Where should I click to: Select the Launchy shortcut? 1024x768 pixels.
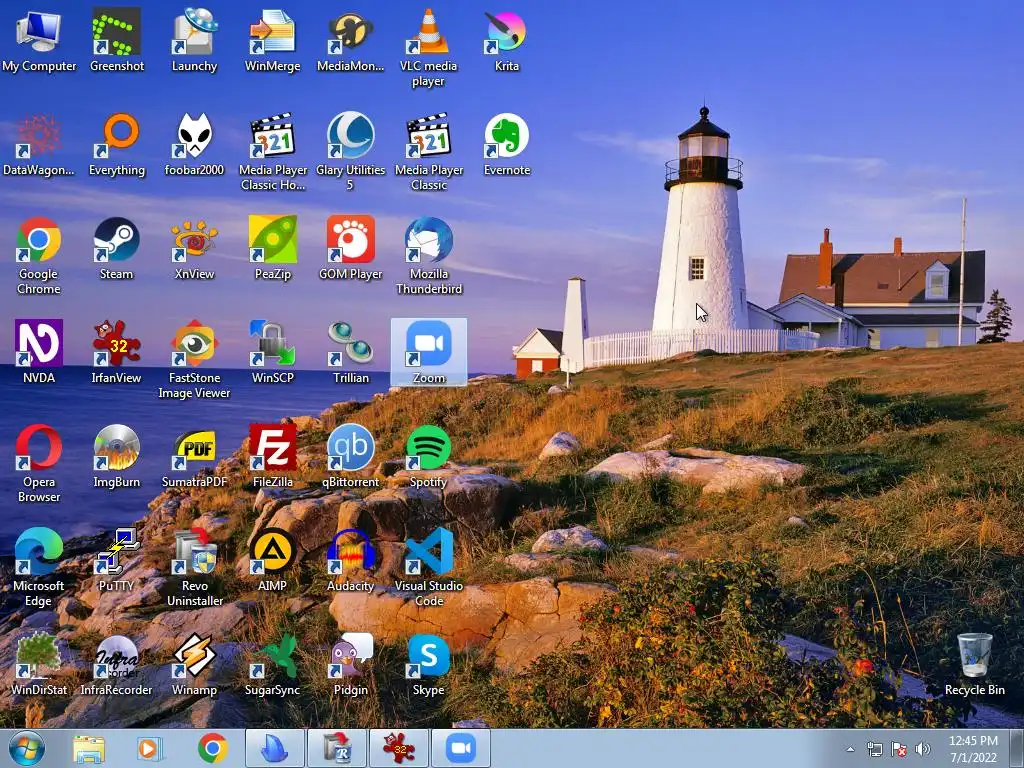194,40
